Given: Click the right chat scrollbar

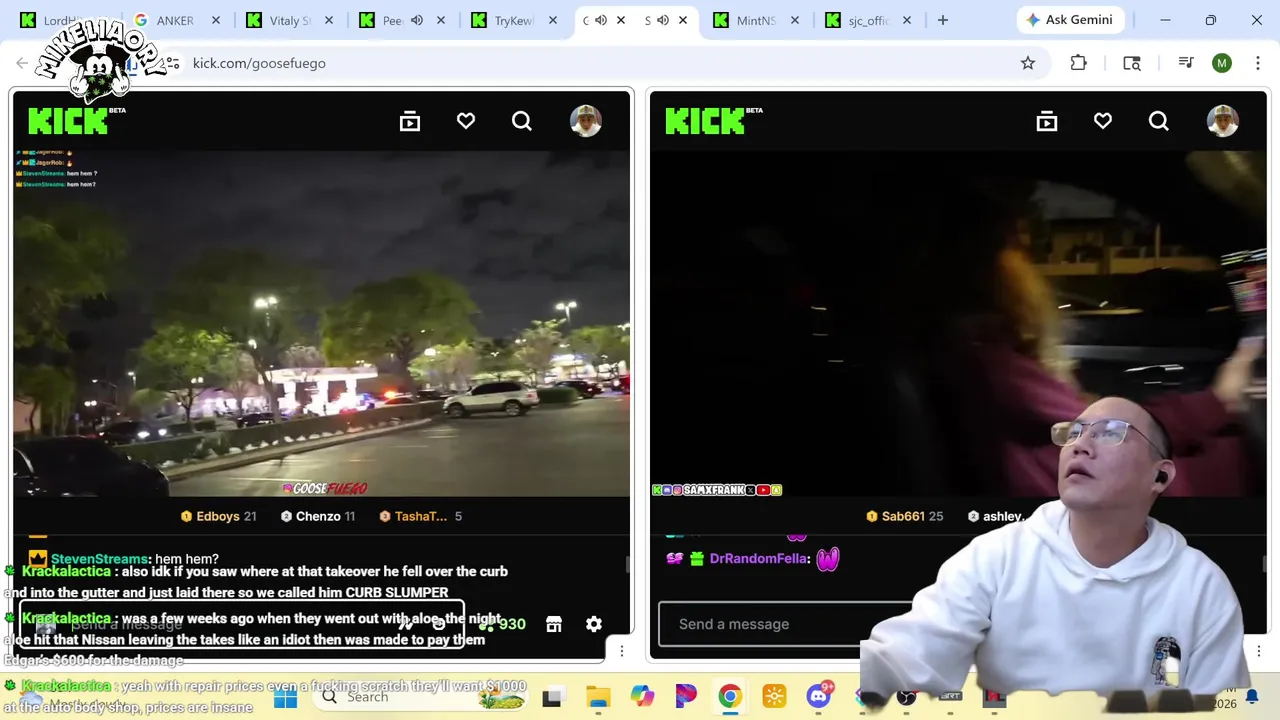Looking at the screenshot, I should (x=1264, y=565).
